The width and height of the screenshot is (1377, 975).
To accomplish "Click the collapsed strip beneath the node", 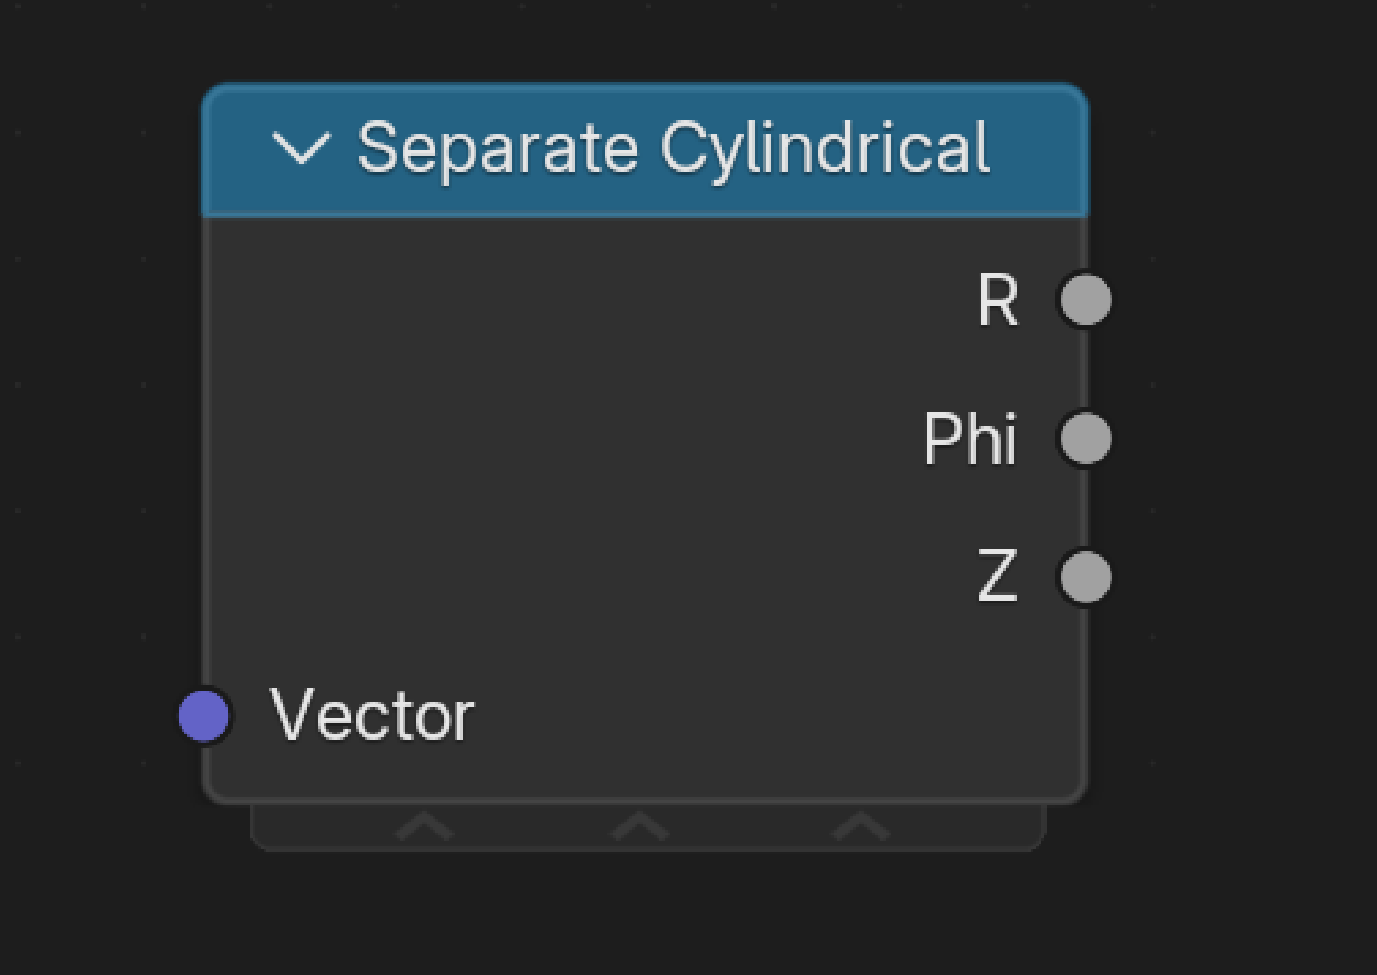I will point(648,827).
